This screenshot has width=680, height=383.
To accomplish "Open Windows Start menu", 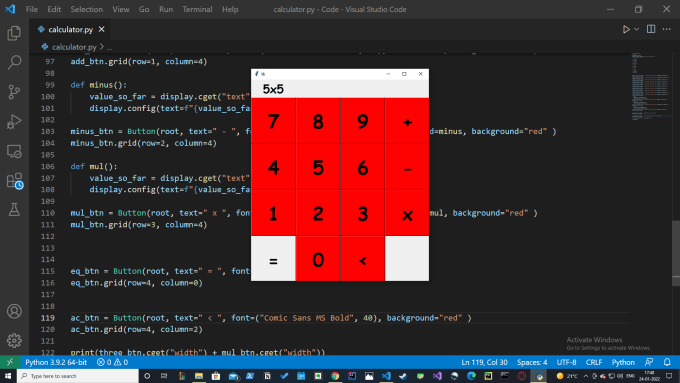I will 8,376.
